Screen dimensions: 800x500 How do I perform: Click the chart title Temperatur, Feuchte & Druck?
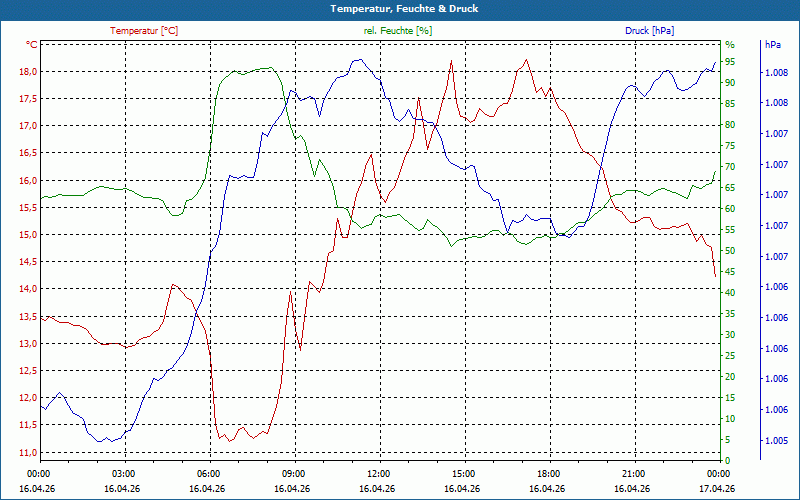(x=404, y=9)
